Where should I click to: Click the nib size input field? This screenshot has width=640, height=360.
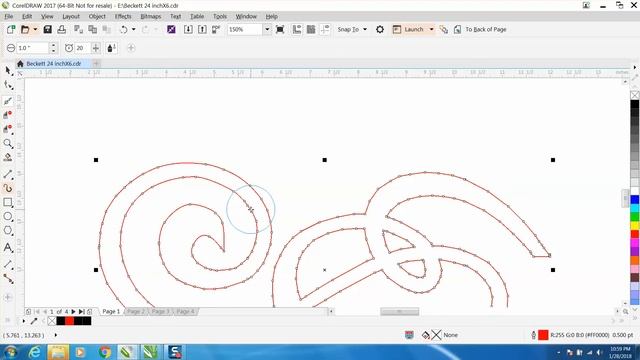(x=33, y=48)
